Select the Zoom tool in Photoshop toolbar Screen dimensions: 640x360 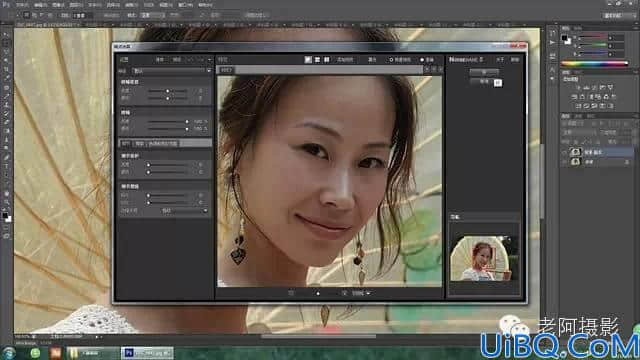[x=6, y=202]
